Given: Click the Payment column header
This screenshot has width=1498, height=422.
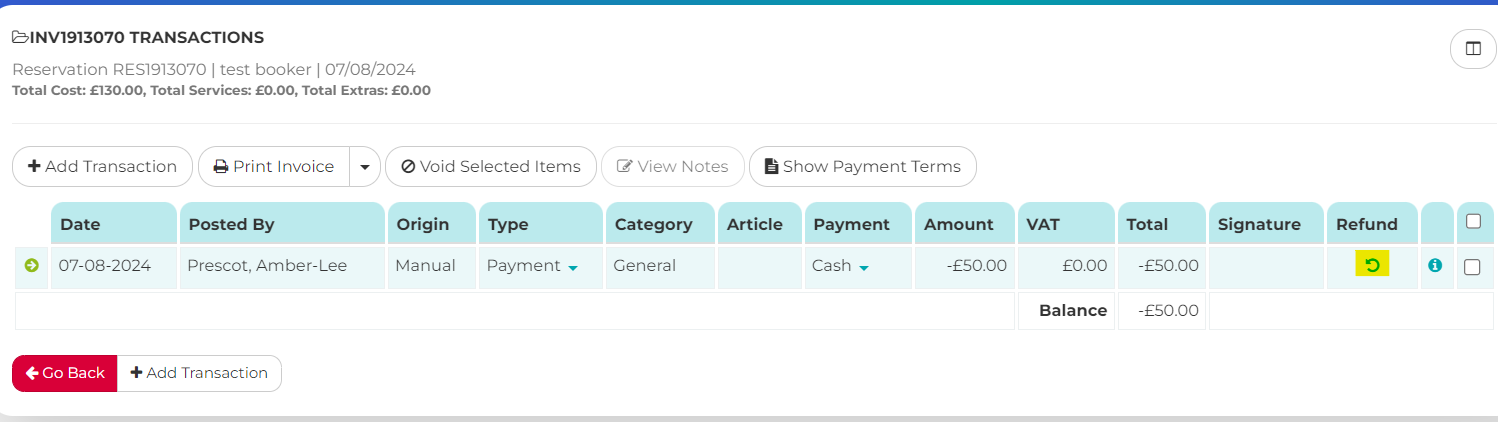Looking at the screenshot, I should [858, 224].
